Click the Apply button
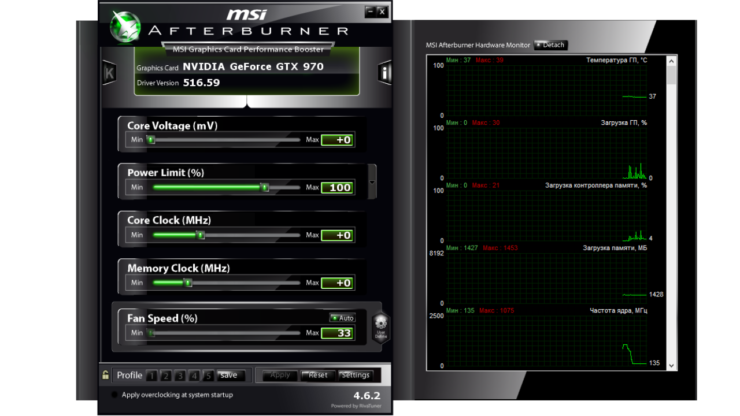 tap(280, 375)
